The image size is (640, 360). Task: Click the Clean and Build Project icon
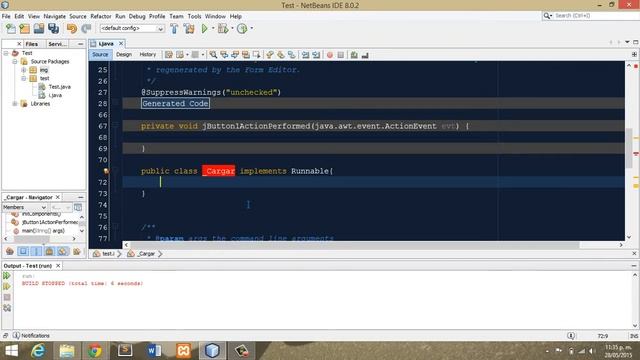(189, 28)
